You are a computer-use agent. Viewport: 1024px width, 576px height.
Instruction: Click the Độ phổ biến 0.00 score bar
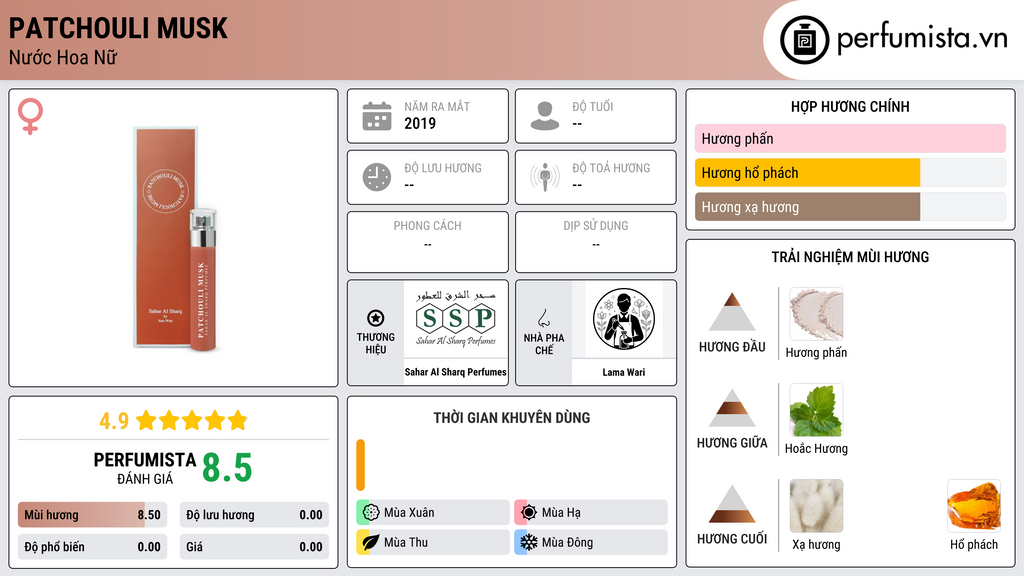(92, 547)
